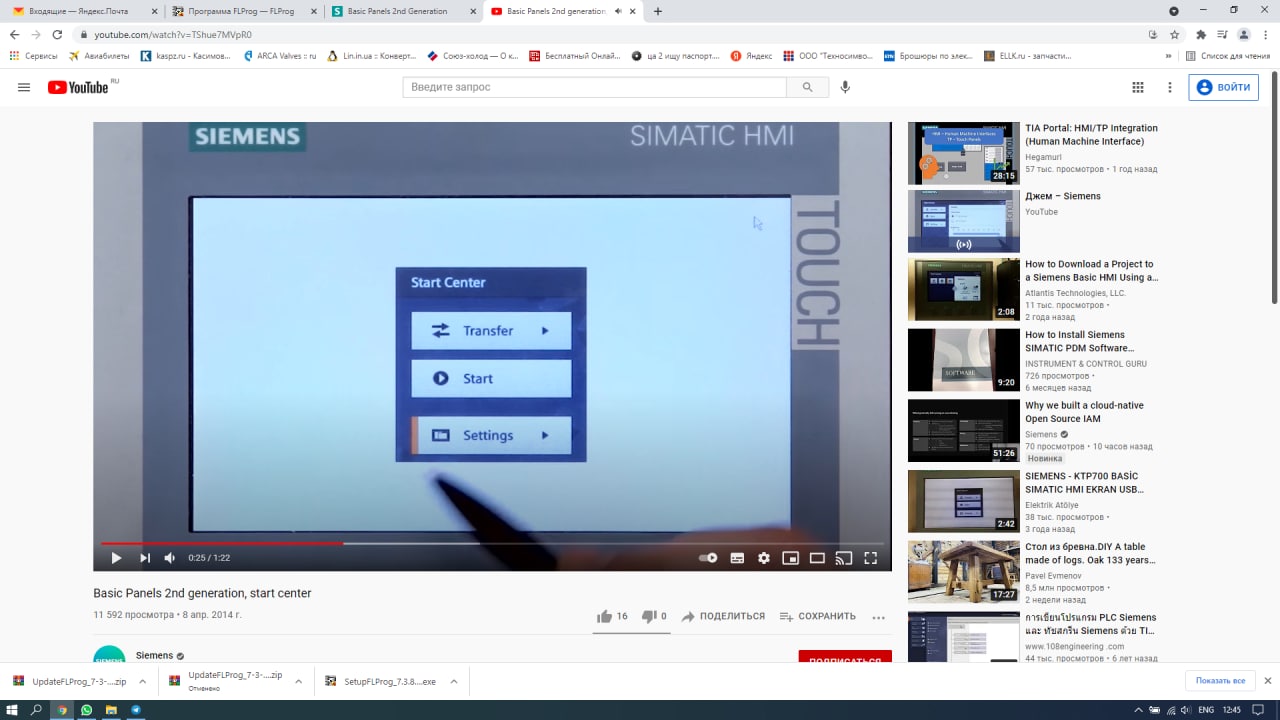Open the Siemens channel name link
The width and height of the screenshot is (1280, 720).
(x=154, y=655)
